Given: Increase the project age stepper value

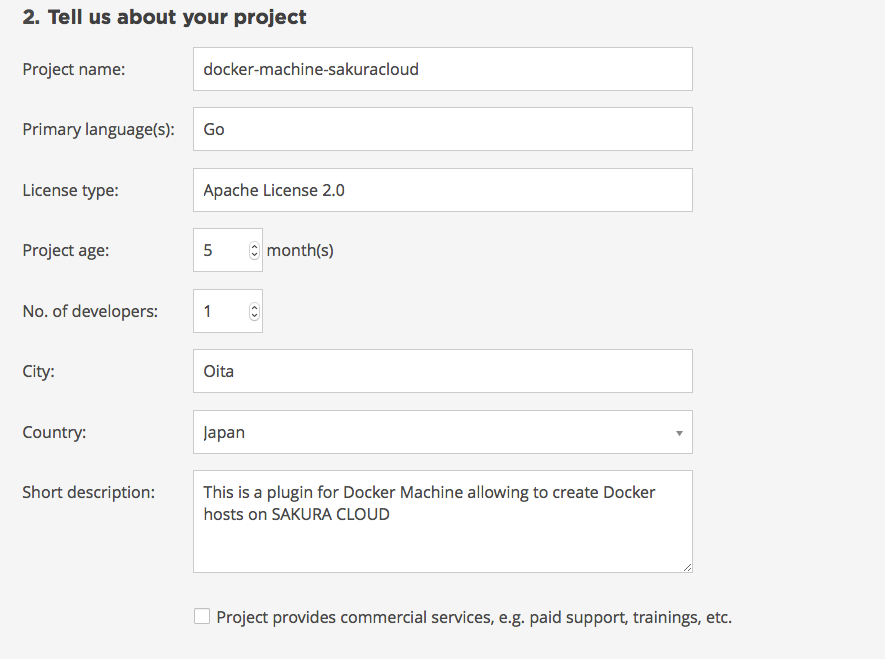Looking at the screenshot, I should click(x=254, y=246).
